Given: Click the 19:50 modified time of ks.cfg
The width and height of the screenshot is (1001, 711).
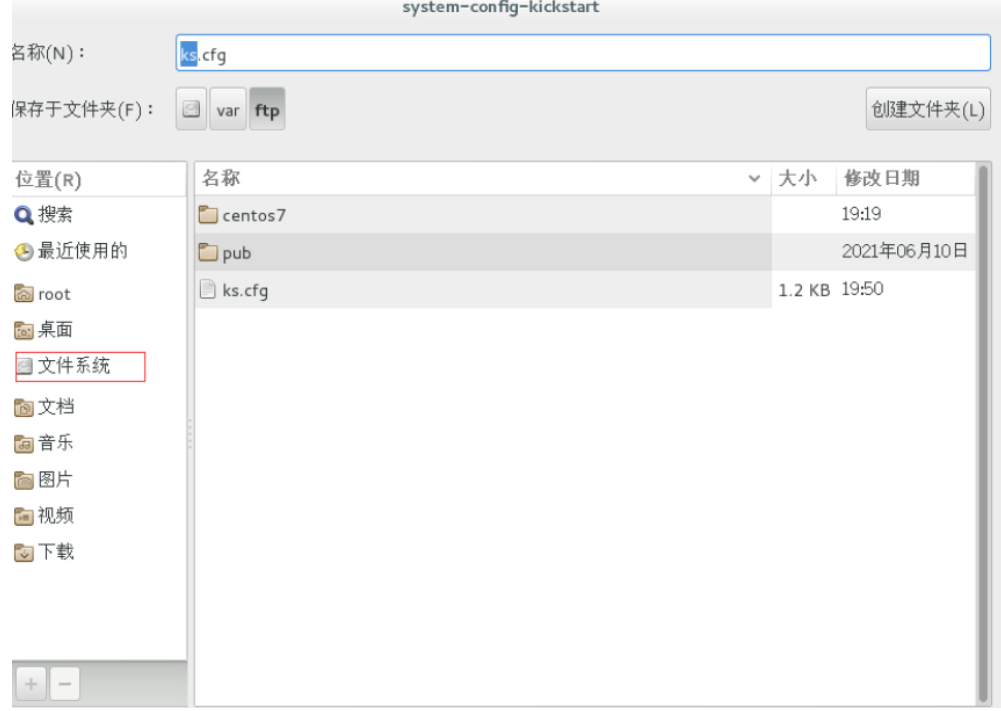Looking at the screenshot, I should tap(862, 289).
